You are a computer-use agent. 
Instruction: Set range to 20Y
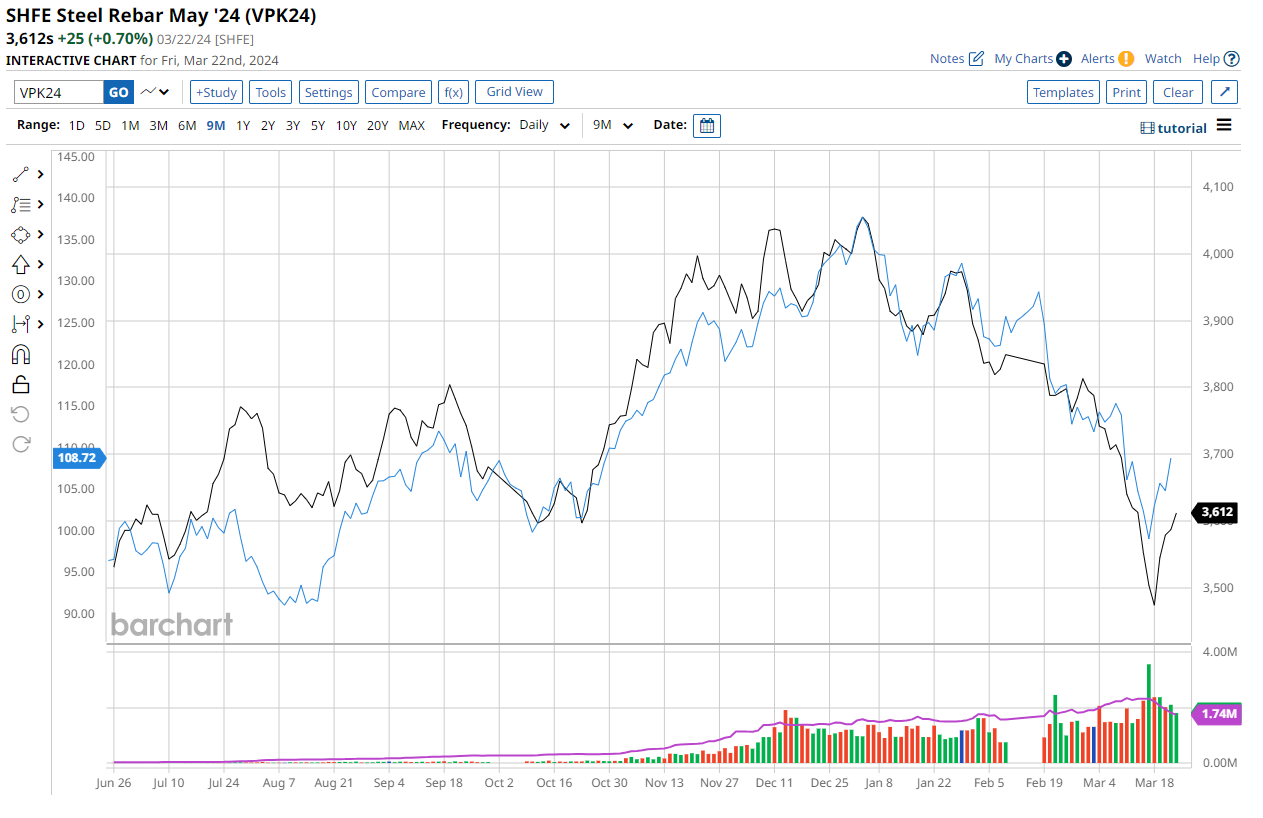tap(378, 125)
